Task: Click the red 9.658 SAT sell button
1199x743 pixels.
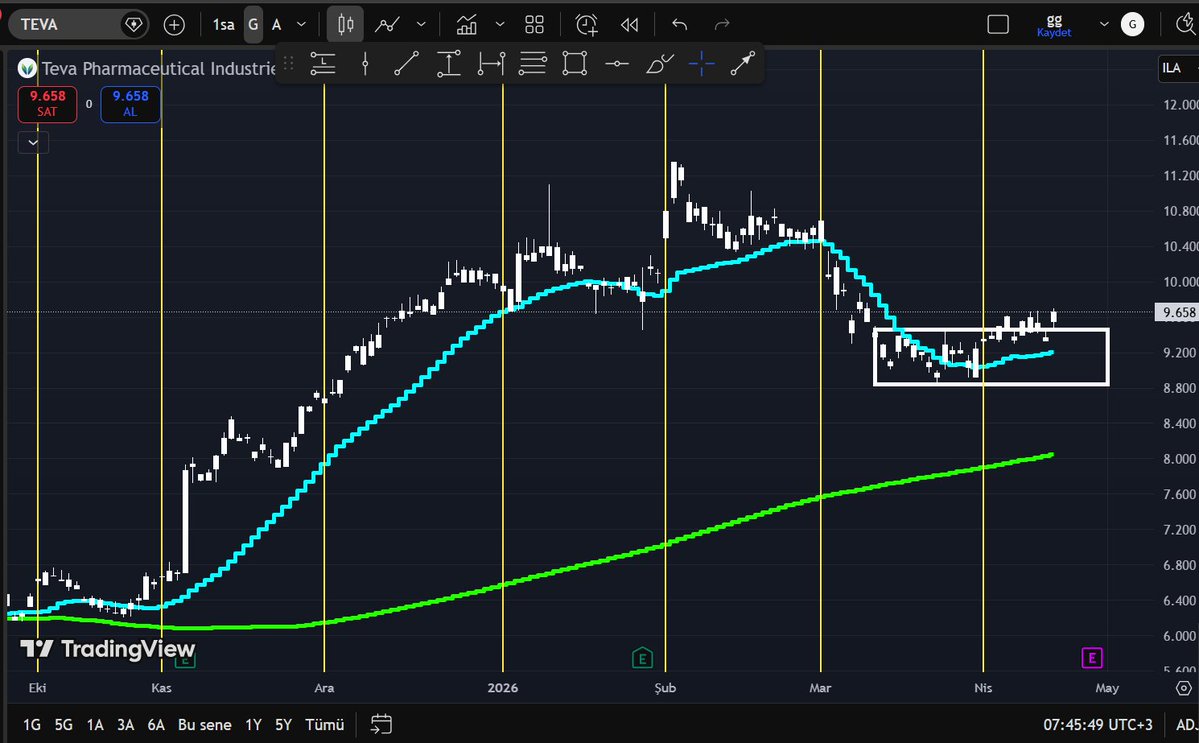Action: (x=47, y=104)
